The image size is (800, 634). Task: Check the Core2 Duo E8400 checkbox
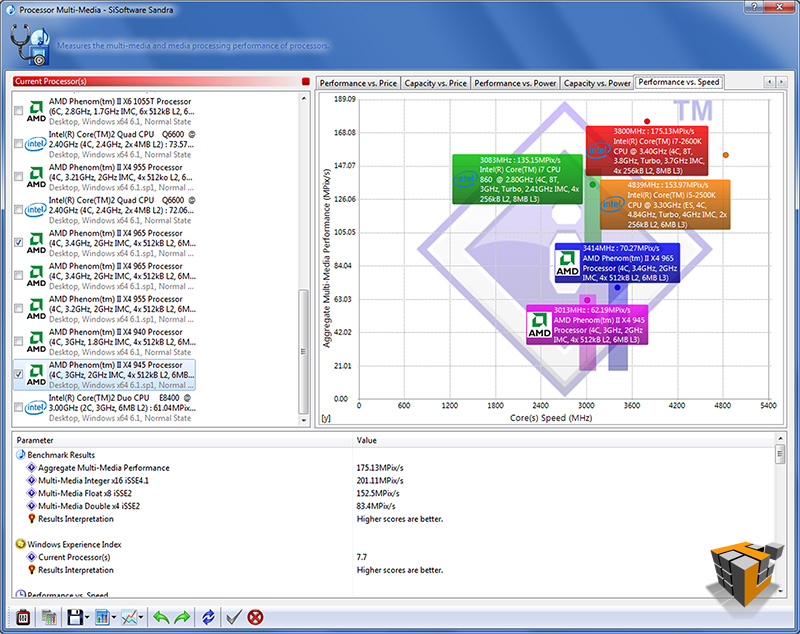pyautogui.click(x=18, y=407)
